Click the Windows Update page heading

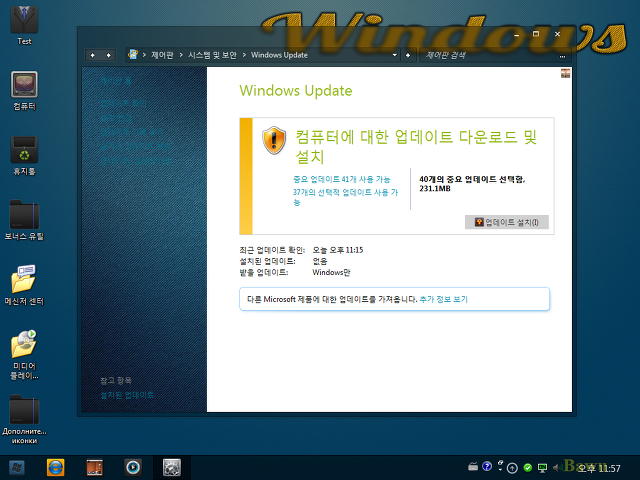(x=296, y=91)
